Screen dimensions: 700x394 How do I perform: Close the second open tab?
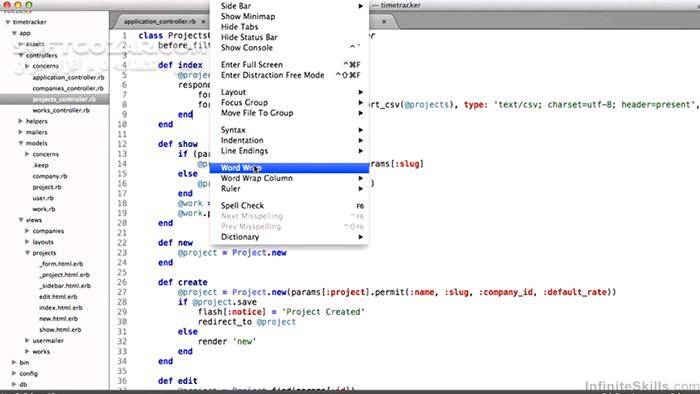click(x=384, y=21)
